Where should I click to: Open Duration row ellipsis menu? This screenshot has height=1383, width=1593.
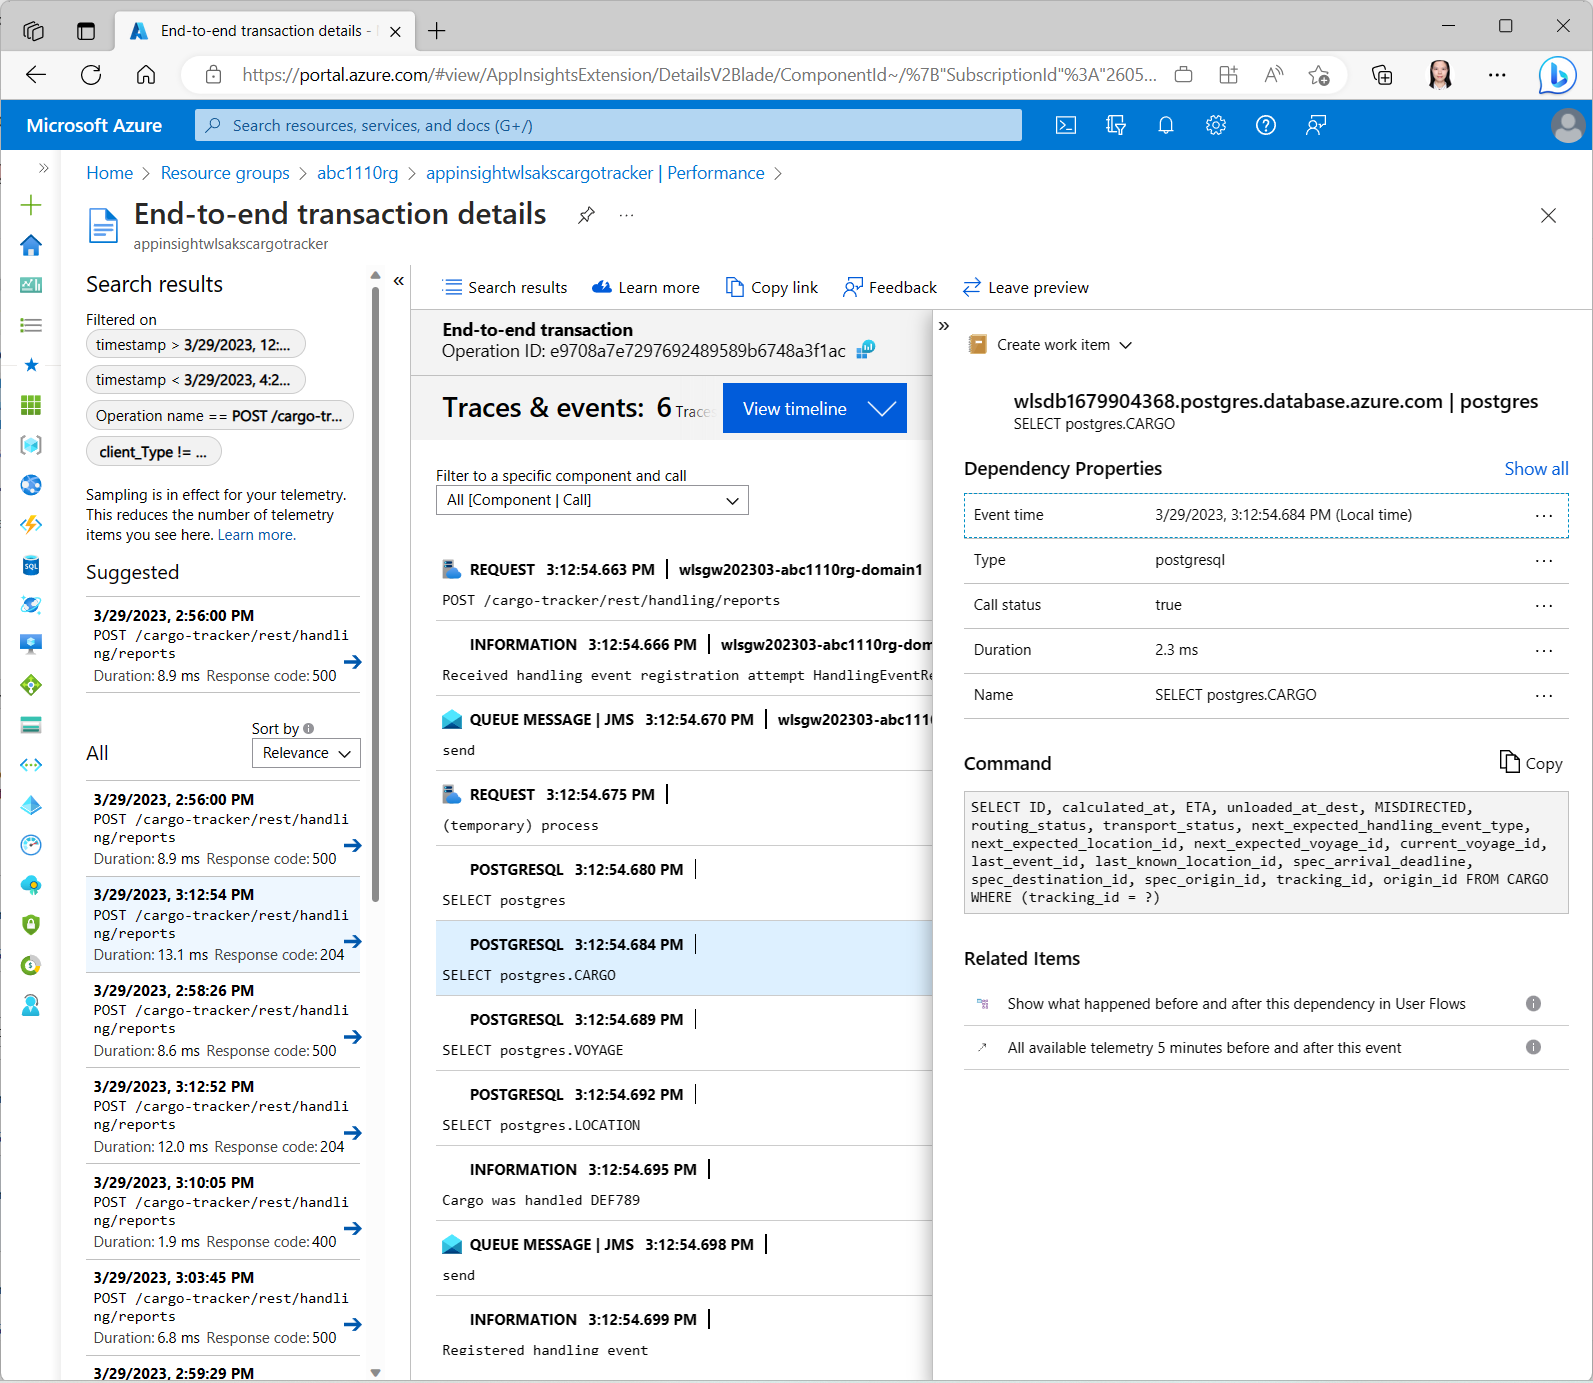1544,651
